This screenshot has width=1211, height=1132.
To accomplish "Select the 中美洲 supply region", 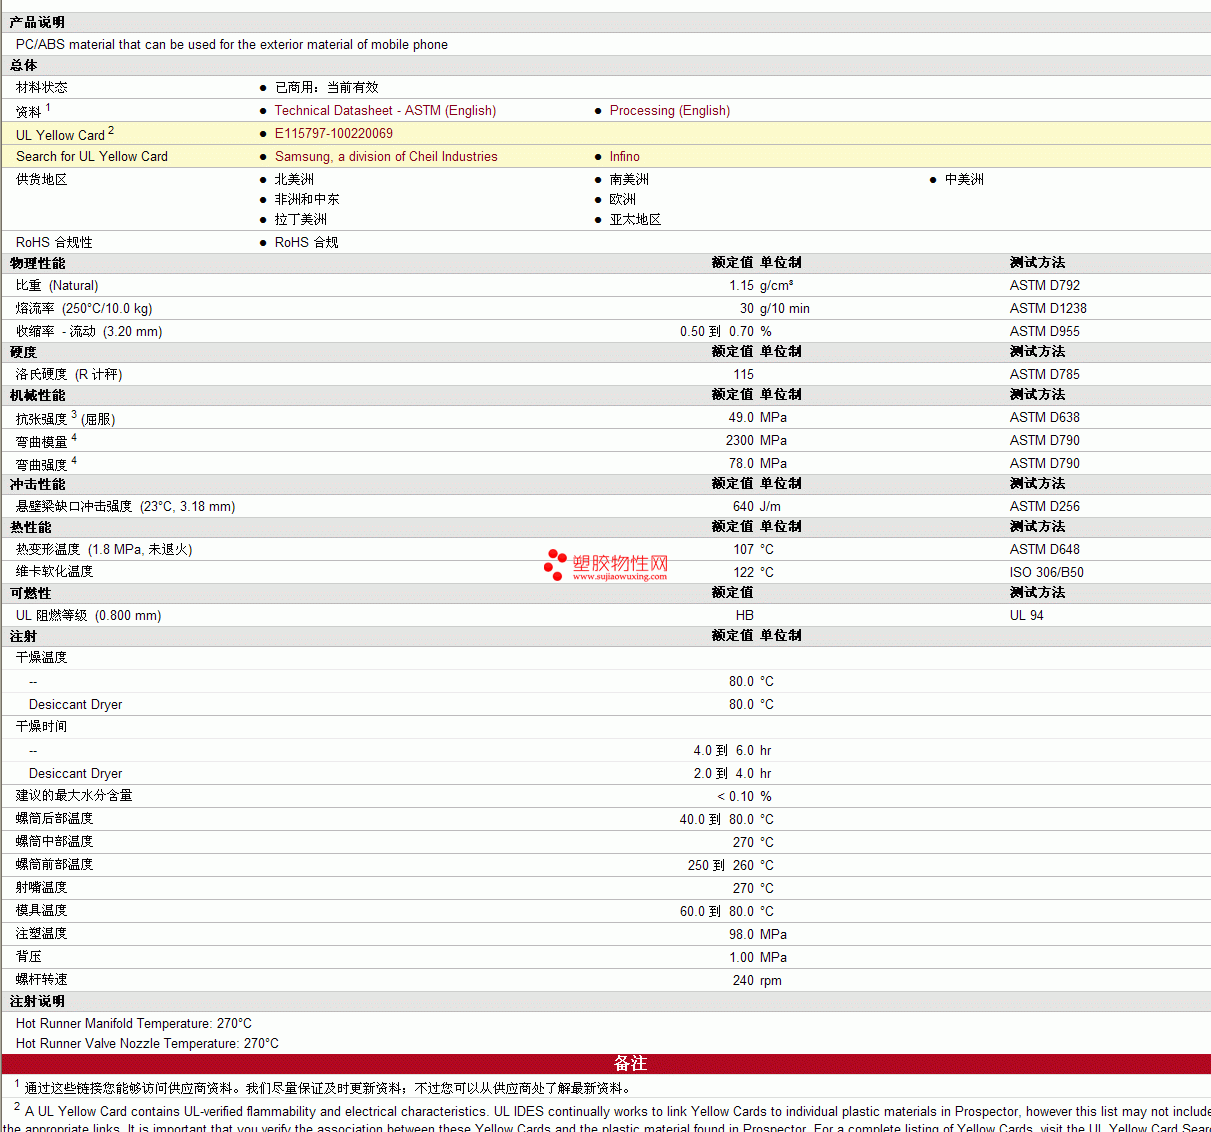I will click(x=964, y=180).
